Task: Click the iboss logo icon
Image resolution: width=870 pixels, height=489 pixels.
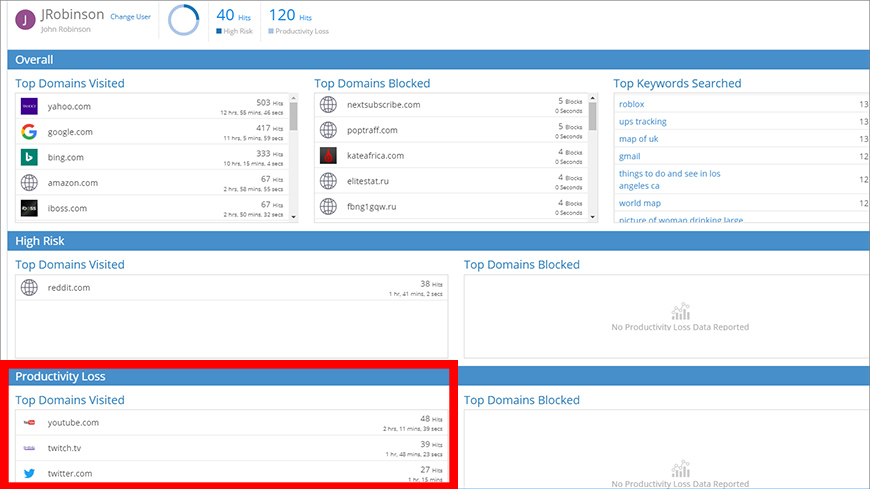Action: tap(29, 208)
